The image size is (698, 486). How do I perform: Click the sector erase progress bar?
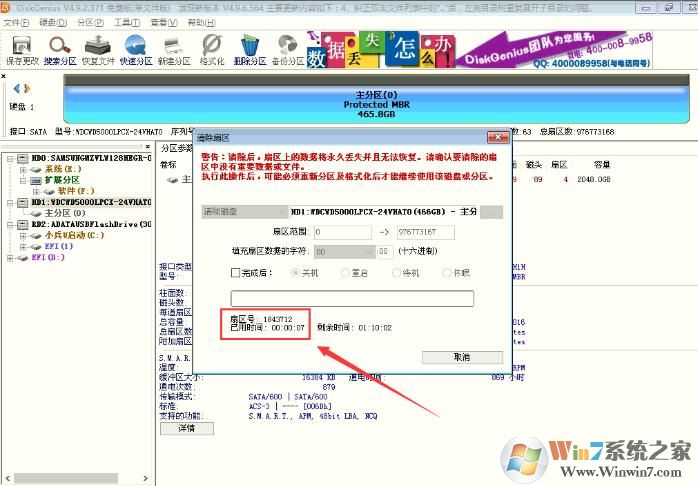tap(352, 298)
